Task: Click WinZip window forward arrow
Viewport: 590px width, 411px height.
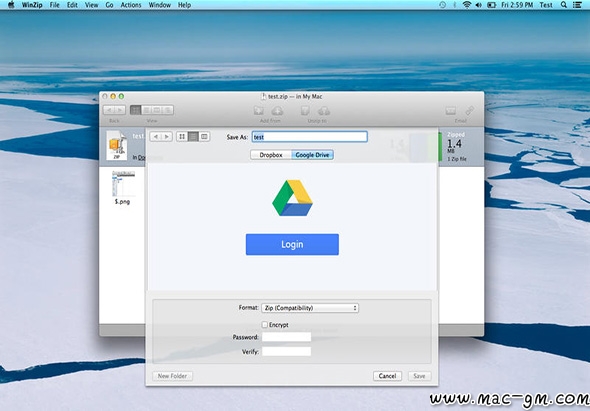Action: (120, 110)
